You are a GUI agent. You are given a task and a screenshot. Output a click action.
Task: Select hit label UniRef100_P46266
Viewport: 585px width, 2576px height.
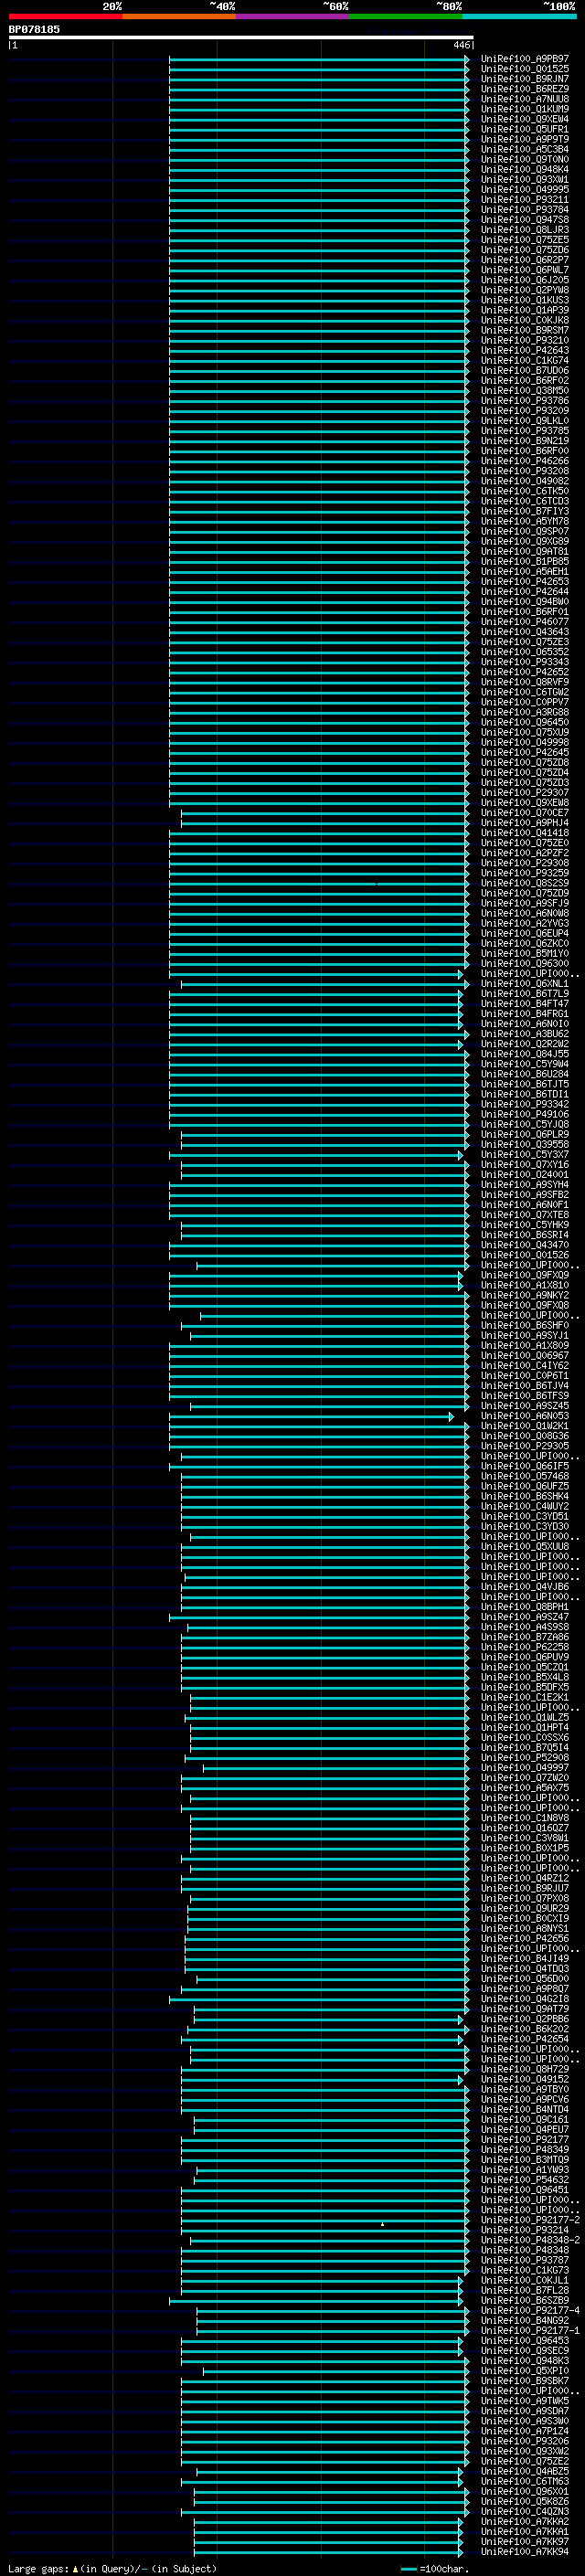tap(524, 461)
